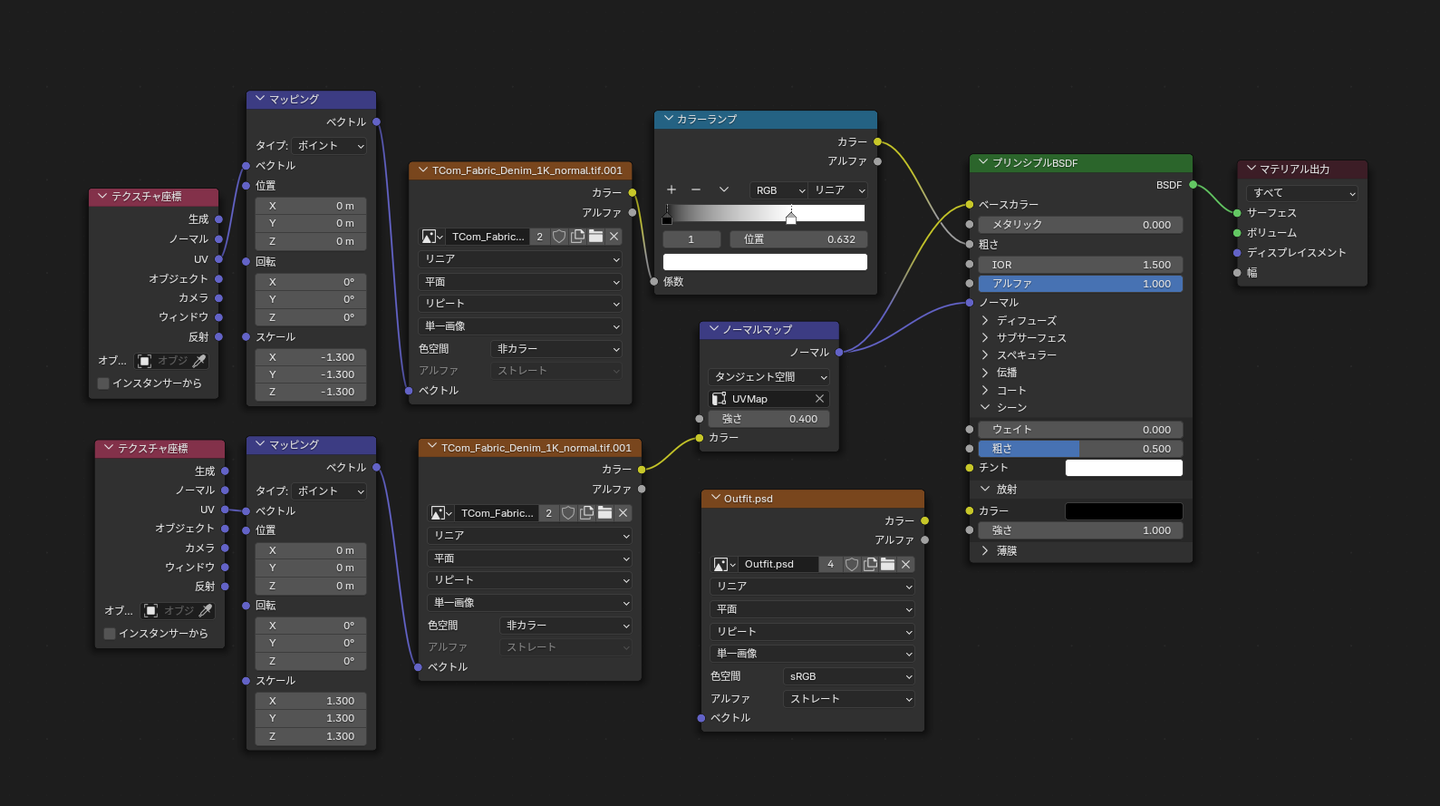Viewport: 1440px width, 806px height.
Task: Open the image browser icon in Outfit.psd node
Action: point(726,564)
